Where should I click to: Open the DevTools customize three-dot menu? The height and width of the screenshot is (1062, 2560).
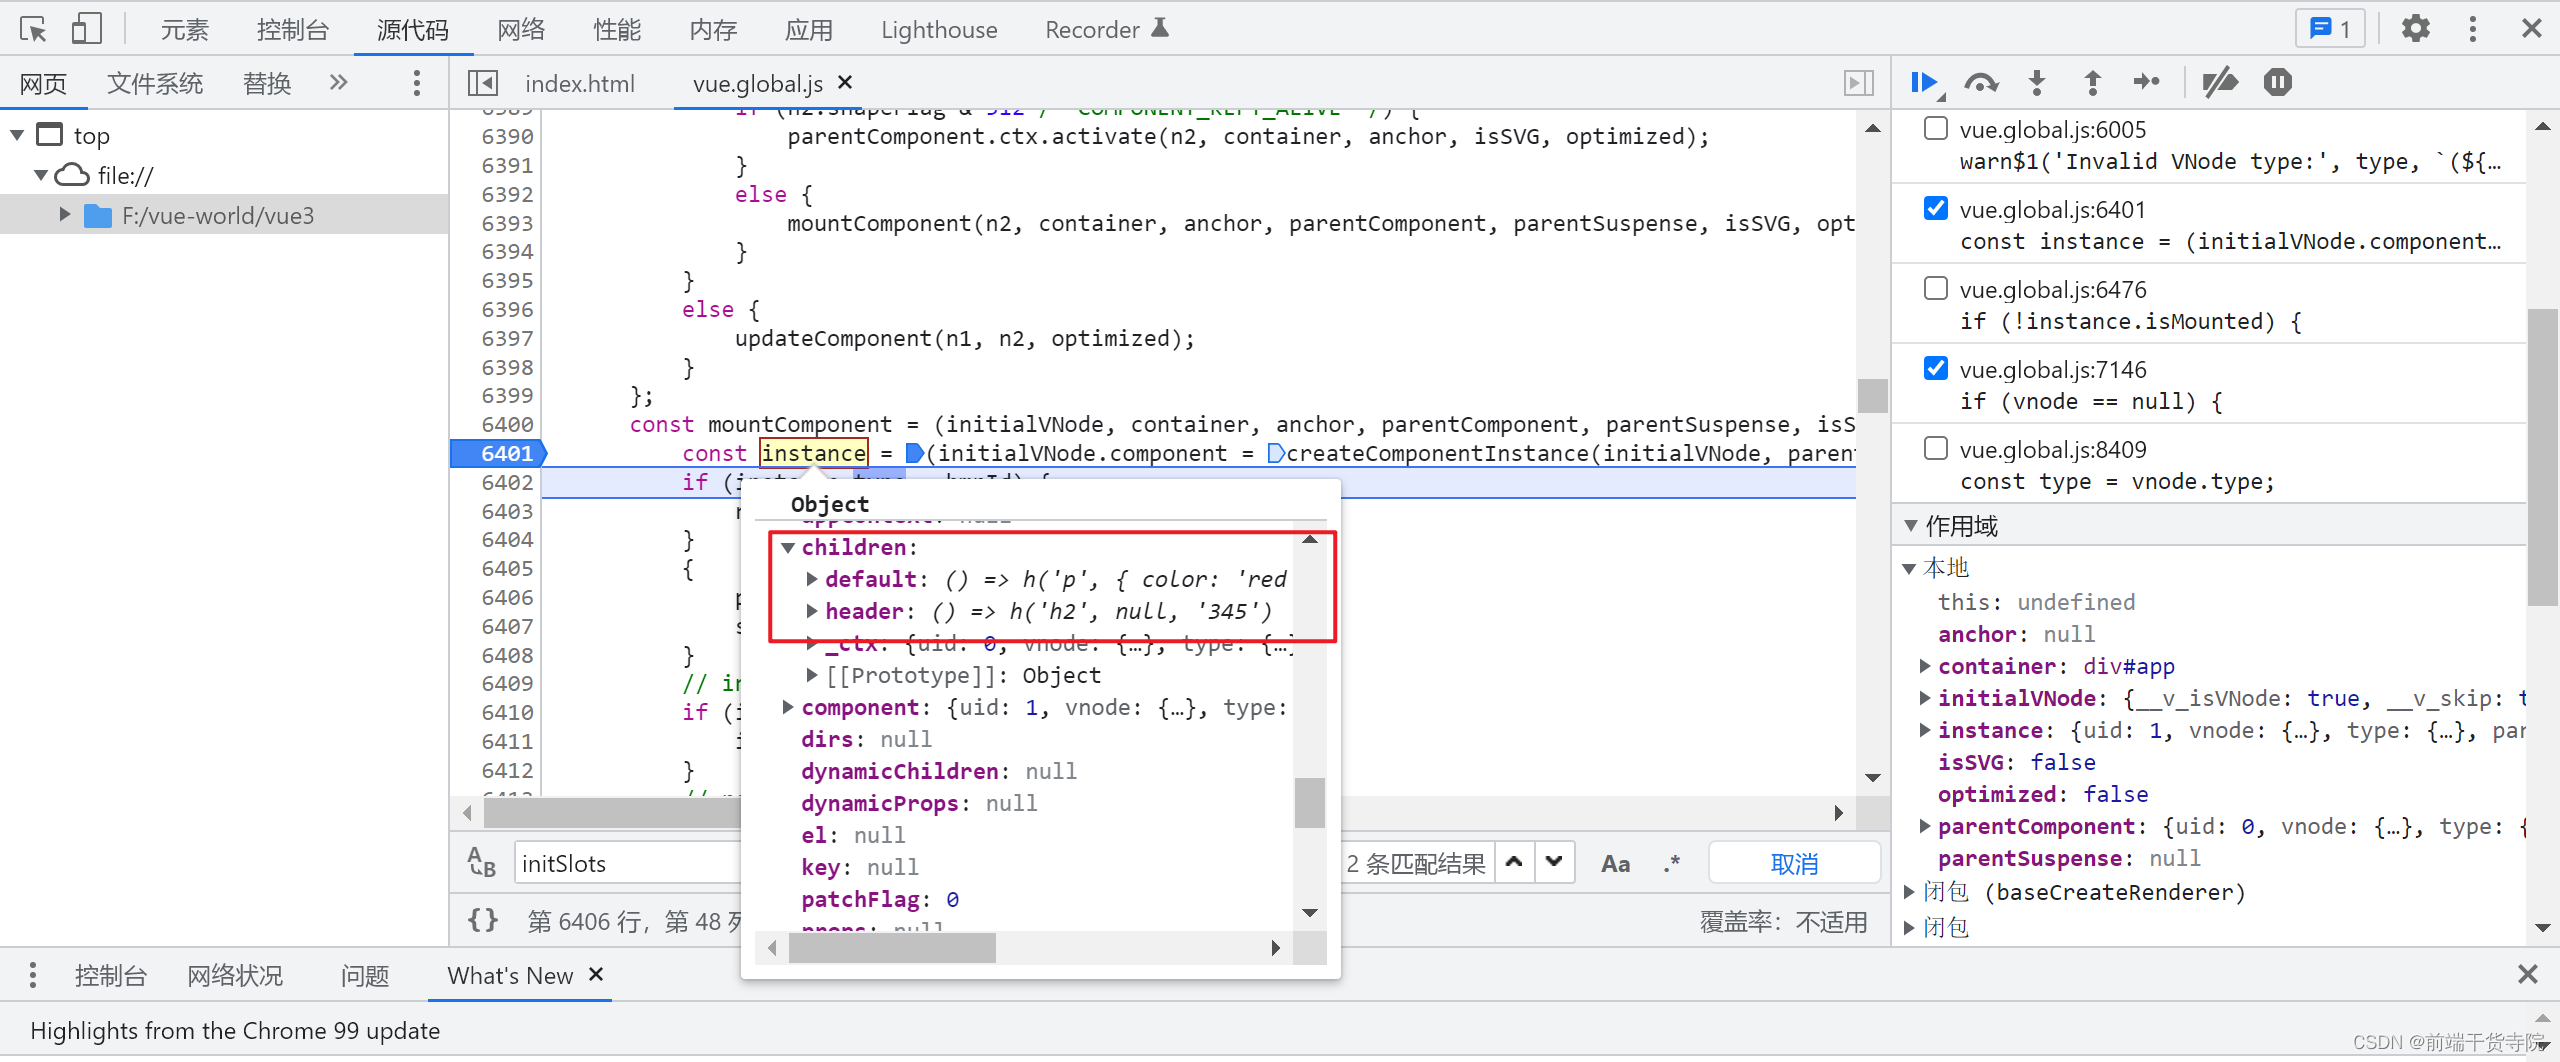pyautogui.click(x=2472, y=29)
